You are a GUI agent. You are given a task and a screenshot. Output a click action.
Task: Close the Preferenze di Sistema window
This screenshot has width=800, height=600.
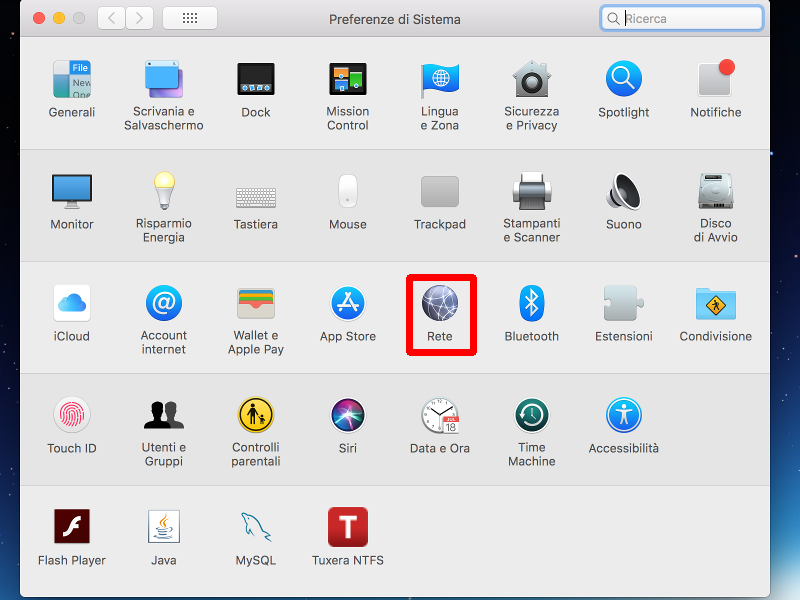click(x=39, y=18)
